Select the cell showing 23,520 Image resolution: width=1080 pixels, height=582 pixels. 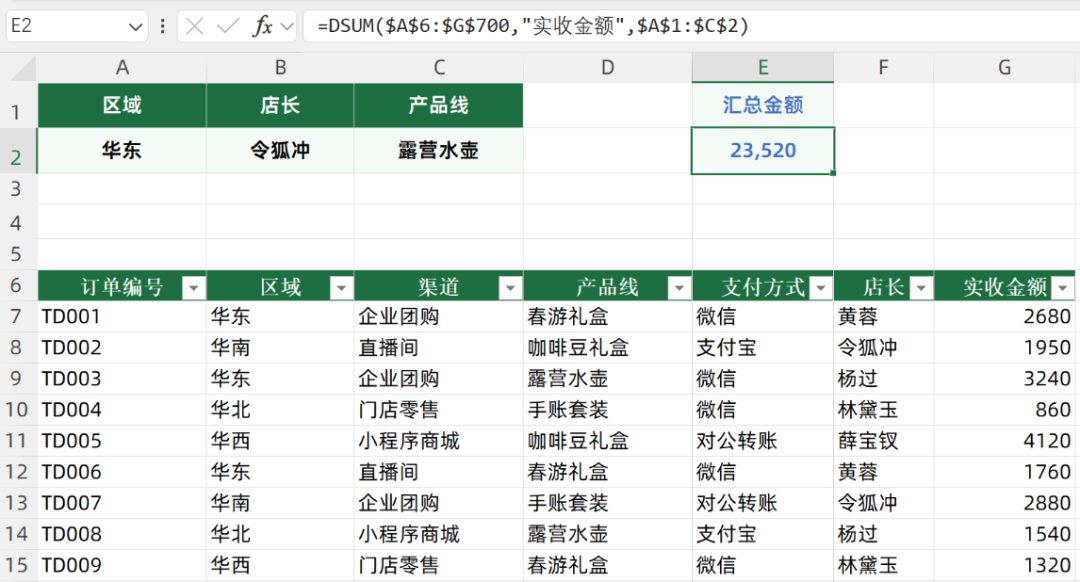tap(763, 151)
